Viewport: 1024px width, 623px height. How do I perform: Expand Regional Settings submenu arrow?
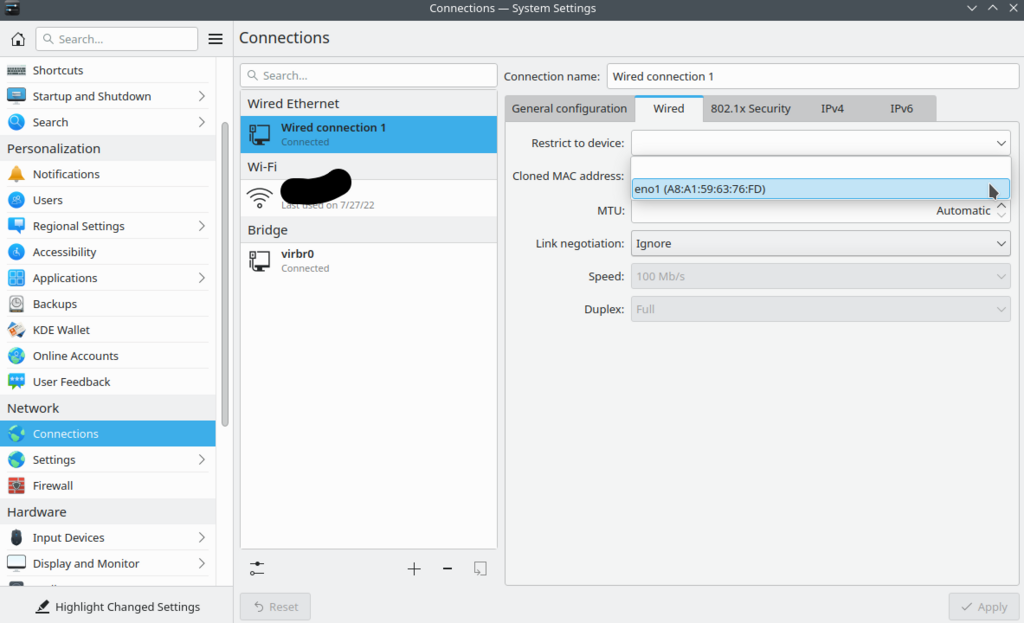tap(201, 226)
